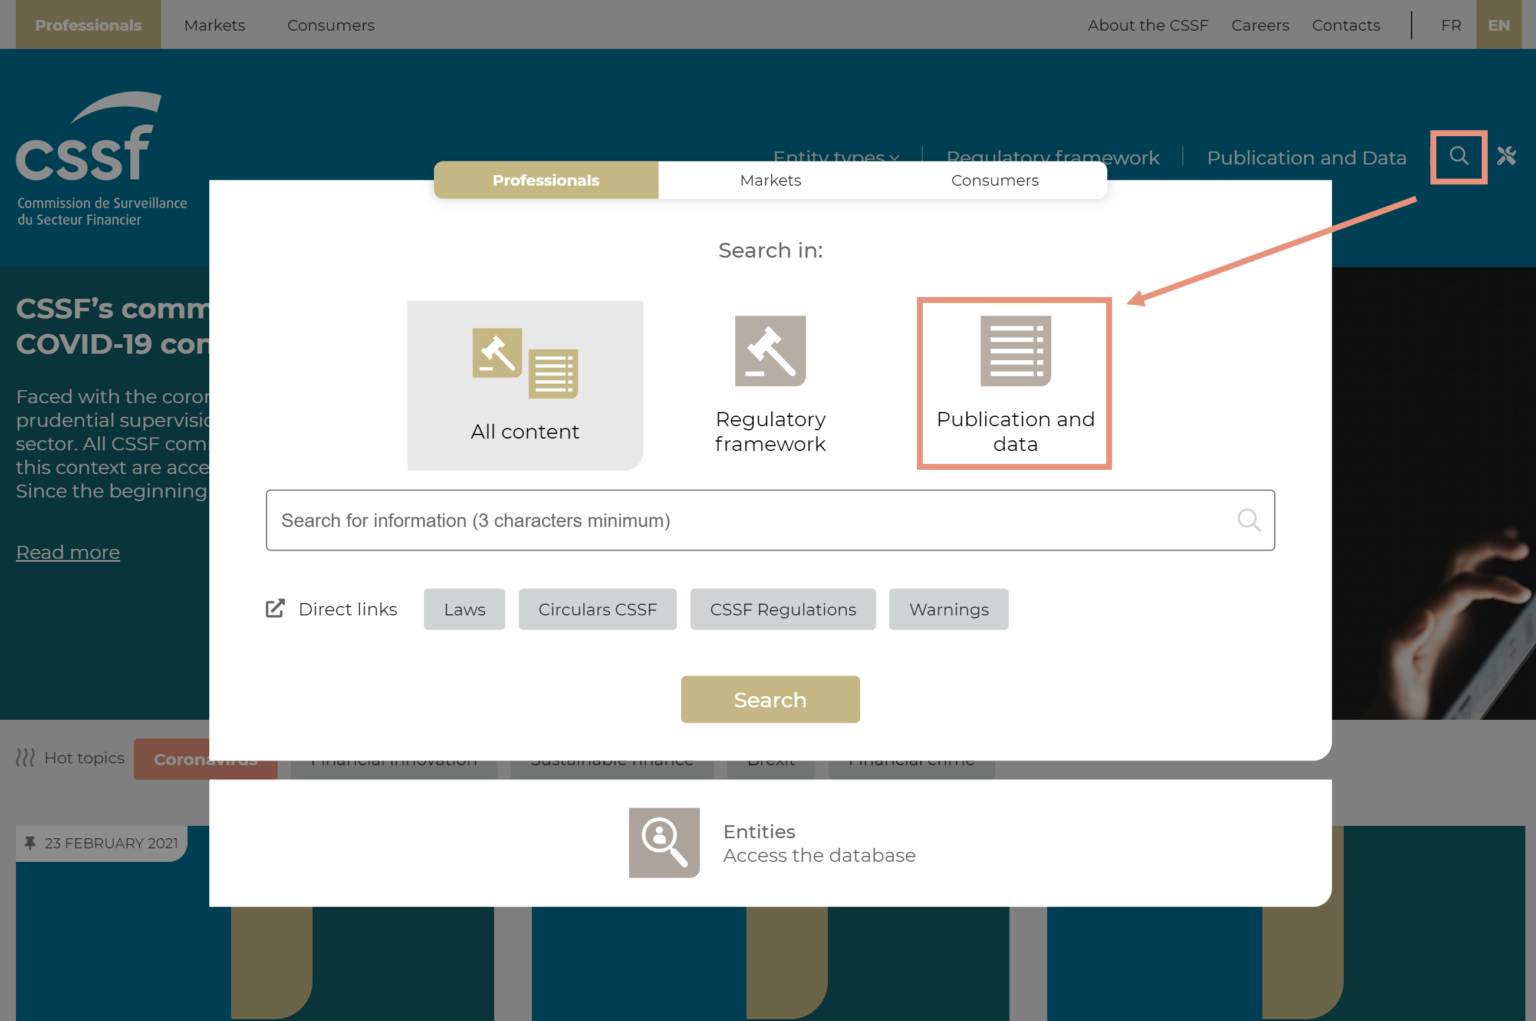Switch to the Markets tab in search overlay
Screen dimensions: 1536x1021
tap(770, 180)
